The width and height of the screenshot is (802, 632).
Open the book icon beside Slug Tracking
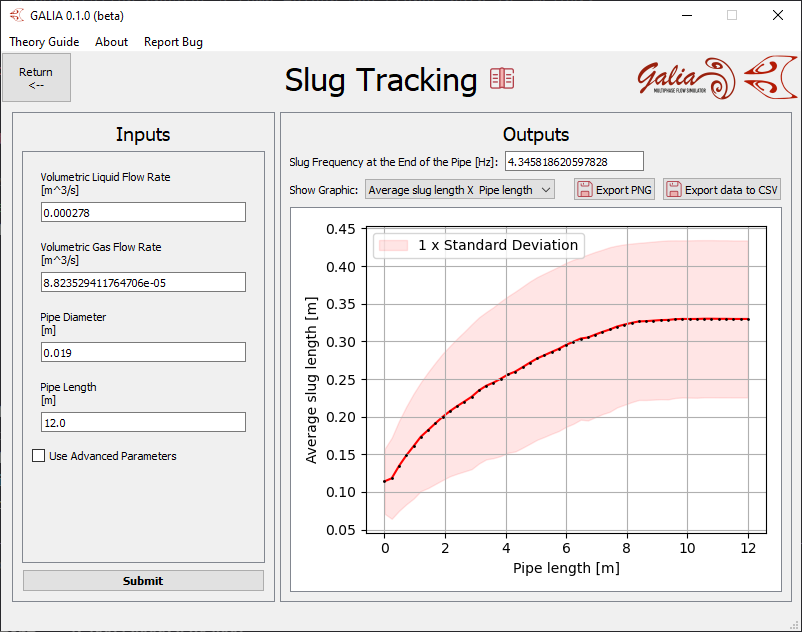click(502, 79)
